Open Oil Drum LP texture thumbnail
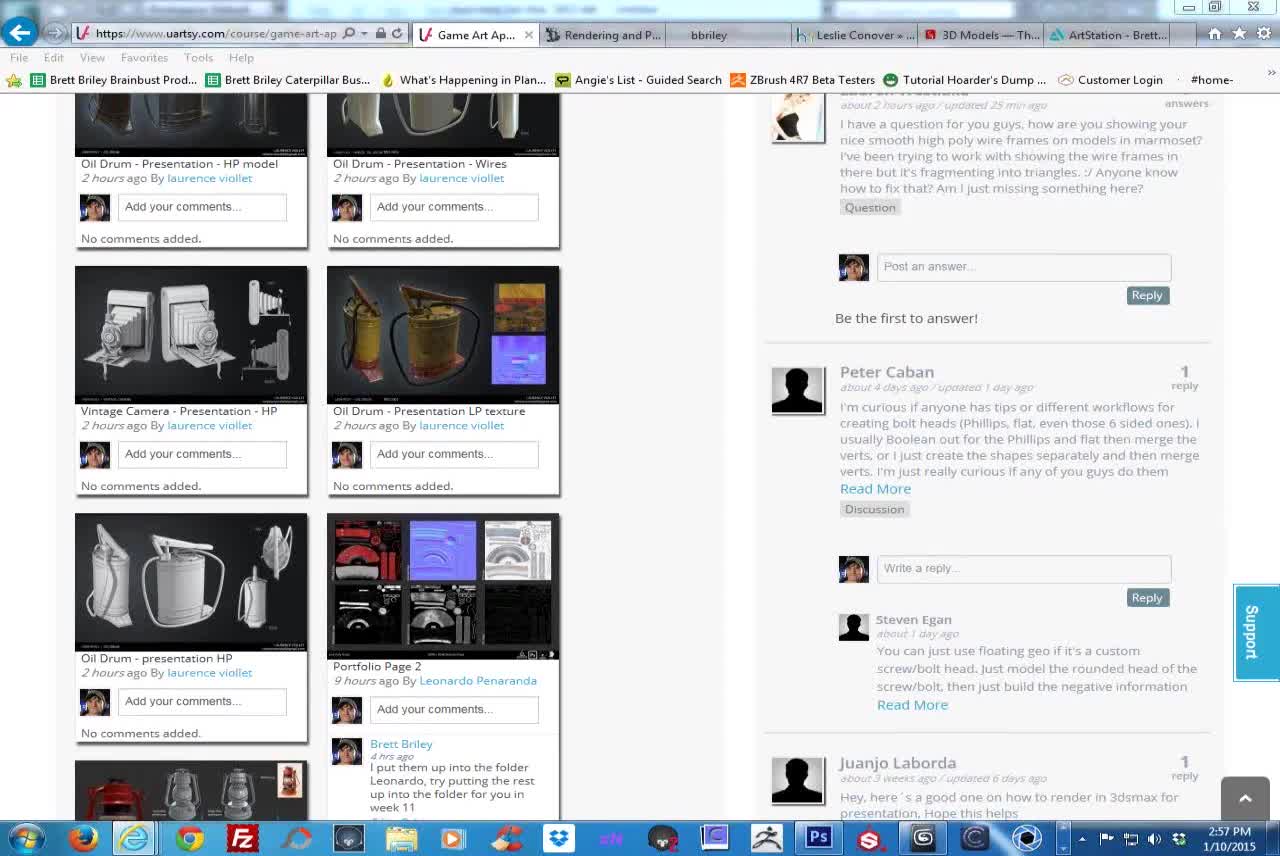 443,335
